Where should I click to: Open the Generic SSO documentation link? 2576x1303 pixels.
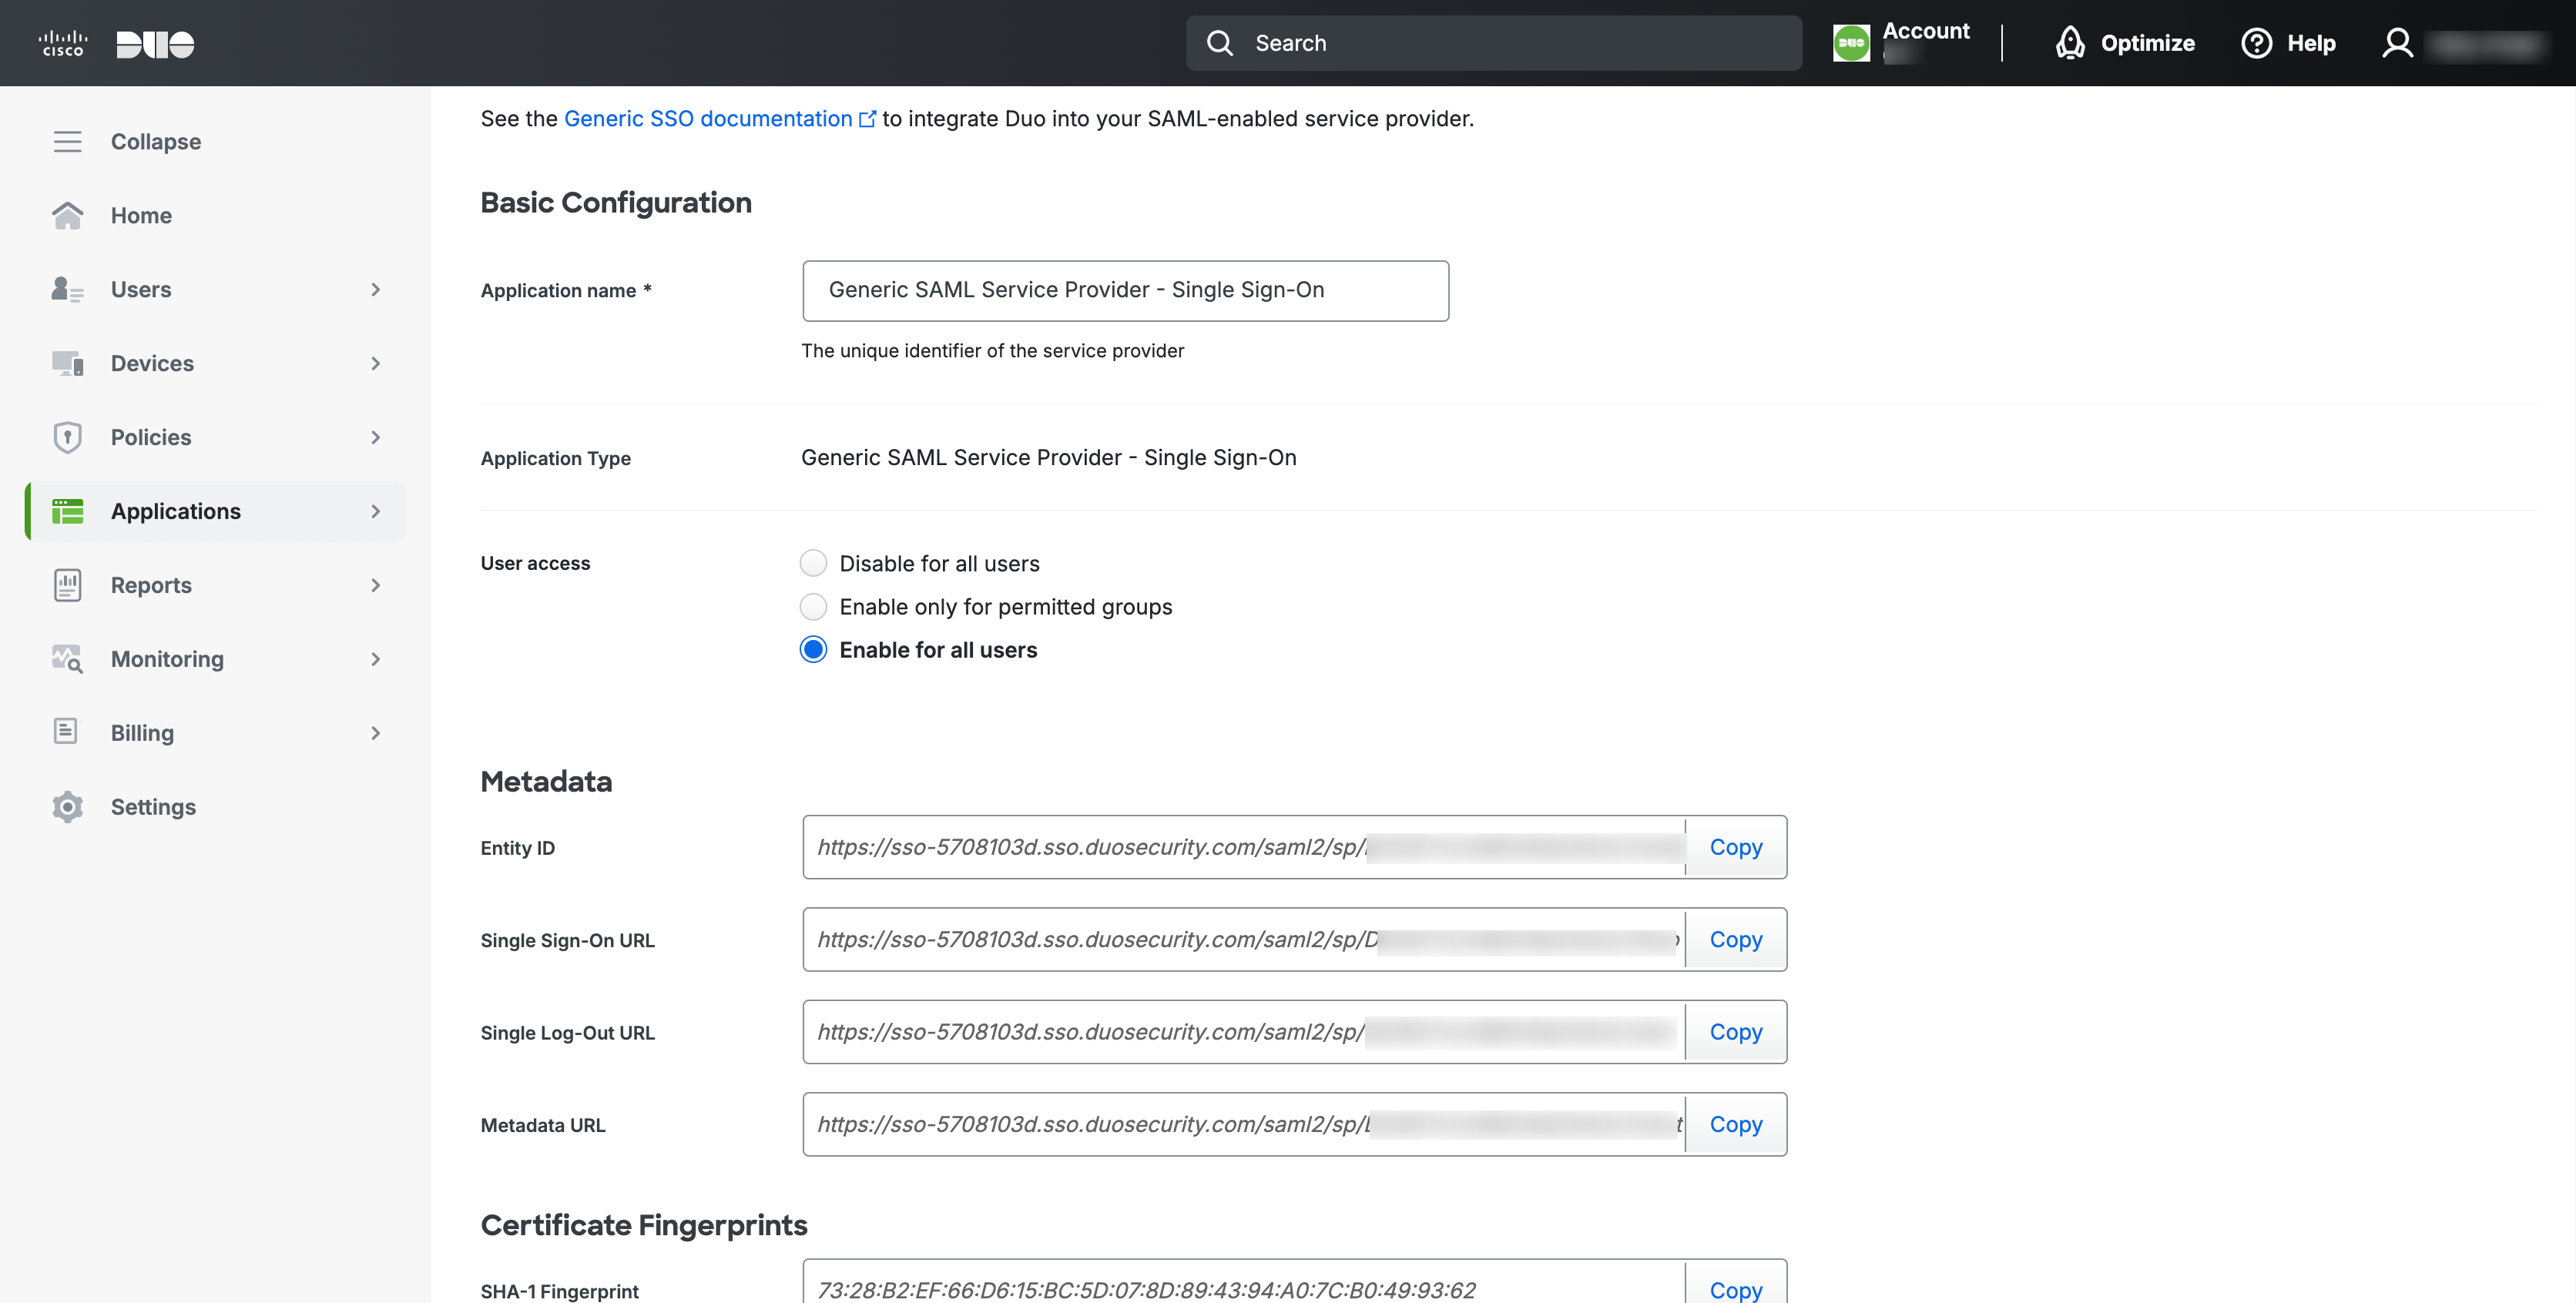coord(708,119)
